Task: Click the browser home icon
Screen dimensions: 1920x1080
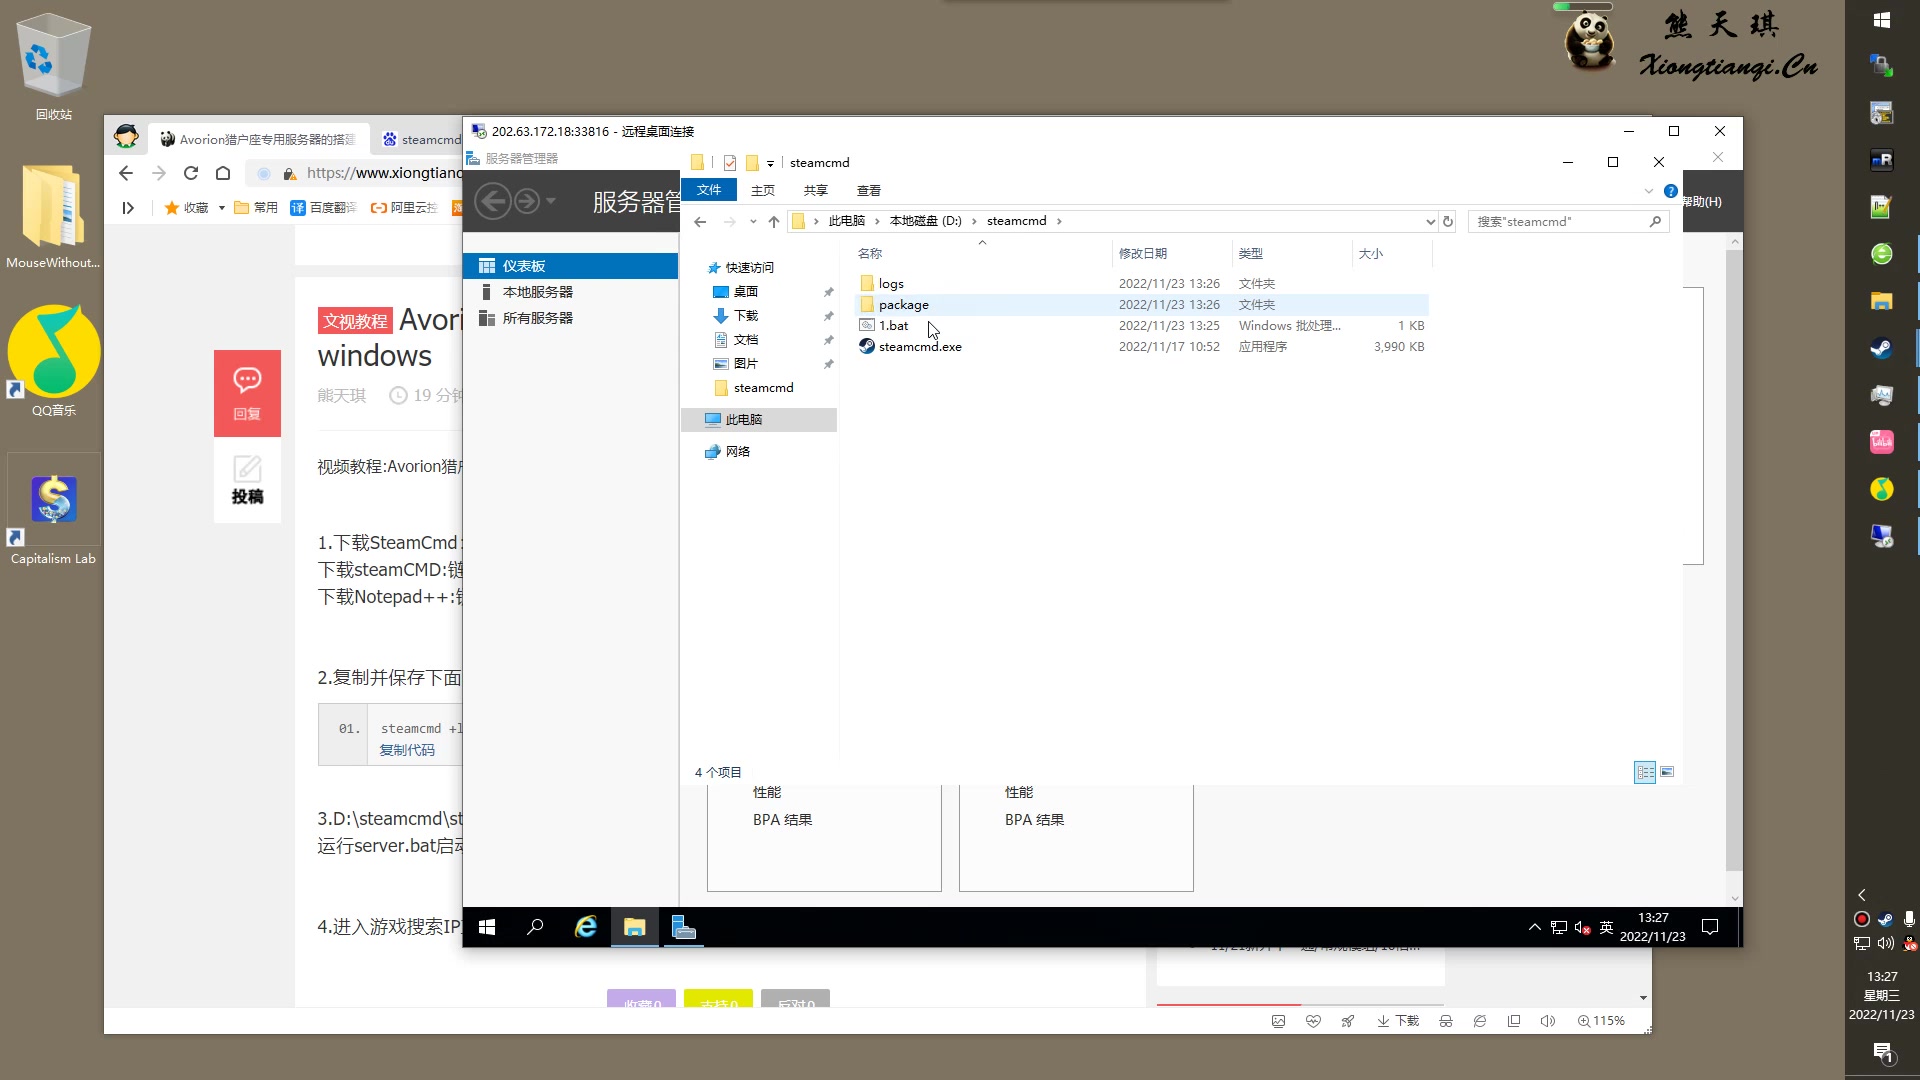Action: [223, 173]
